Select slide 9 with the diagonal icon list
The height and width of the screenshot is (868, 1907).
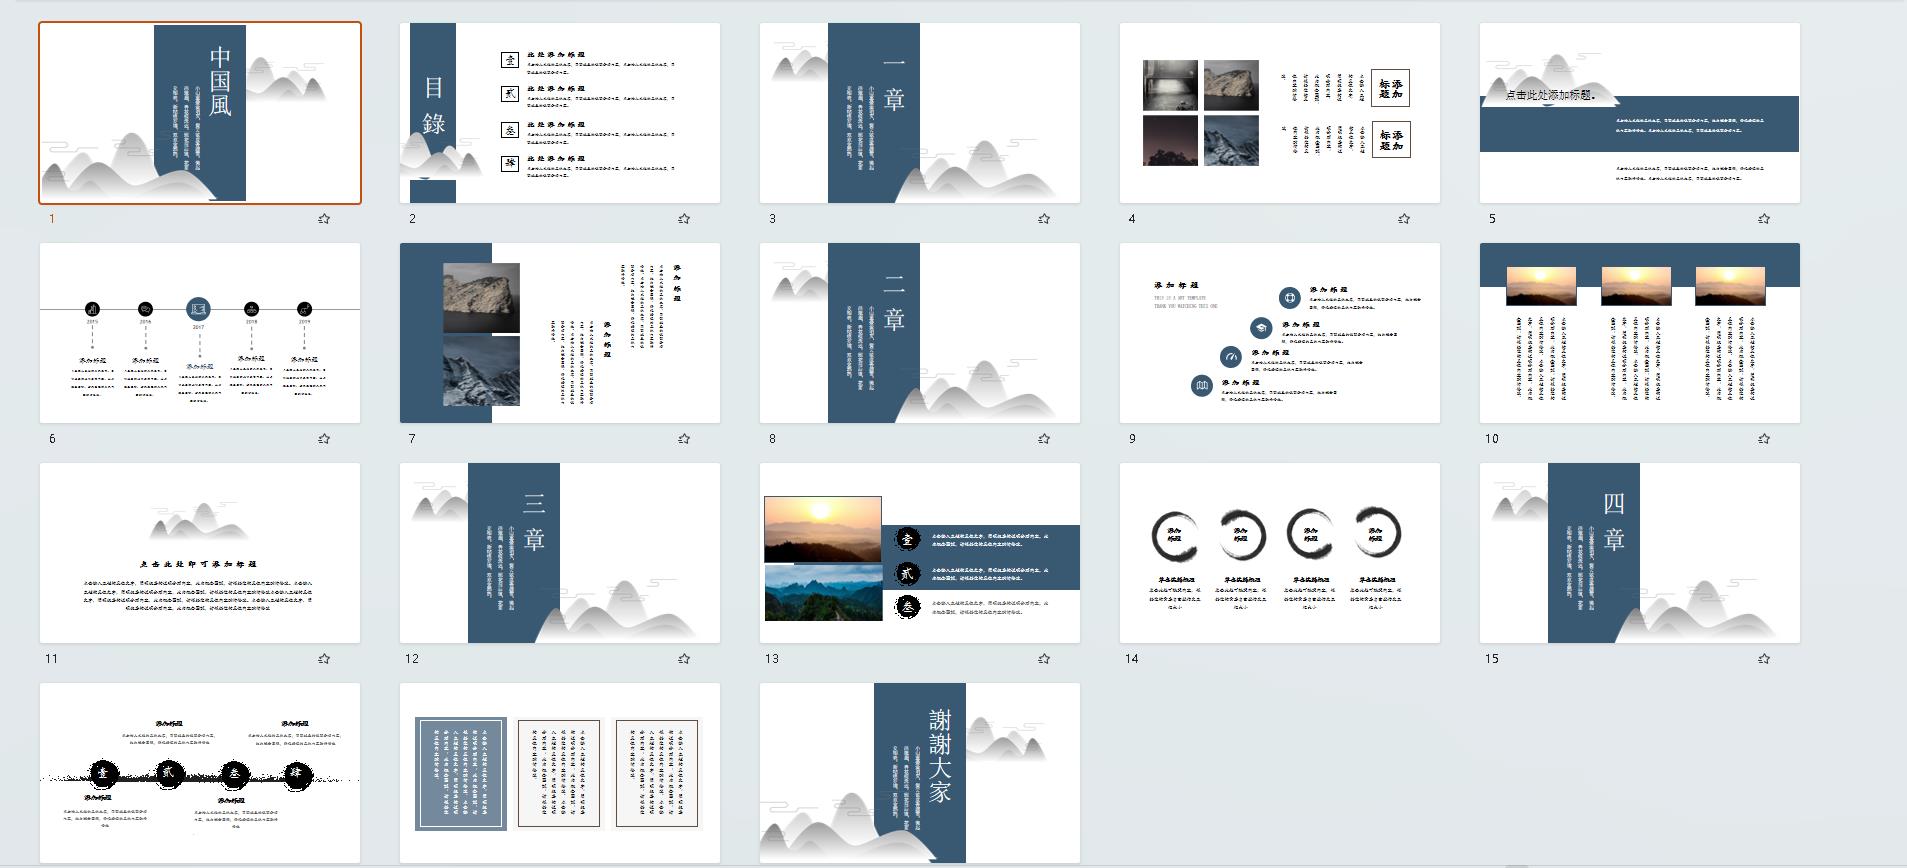point(1280,333)
